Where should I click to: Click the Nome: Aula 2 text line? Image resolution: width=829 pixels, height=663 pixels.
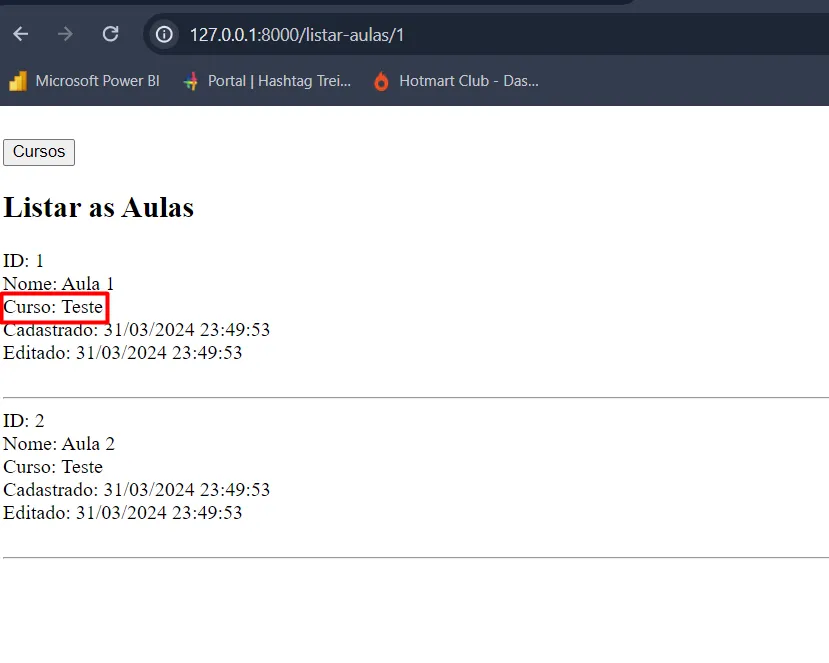(x=58, y=443)
